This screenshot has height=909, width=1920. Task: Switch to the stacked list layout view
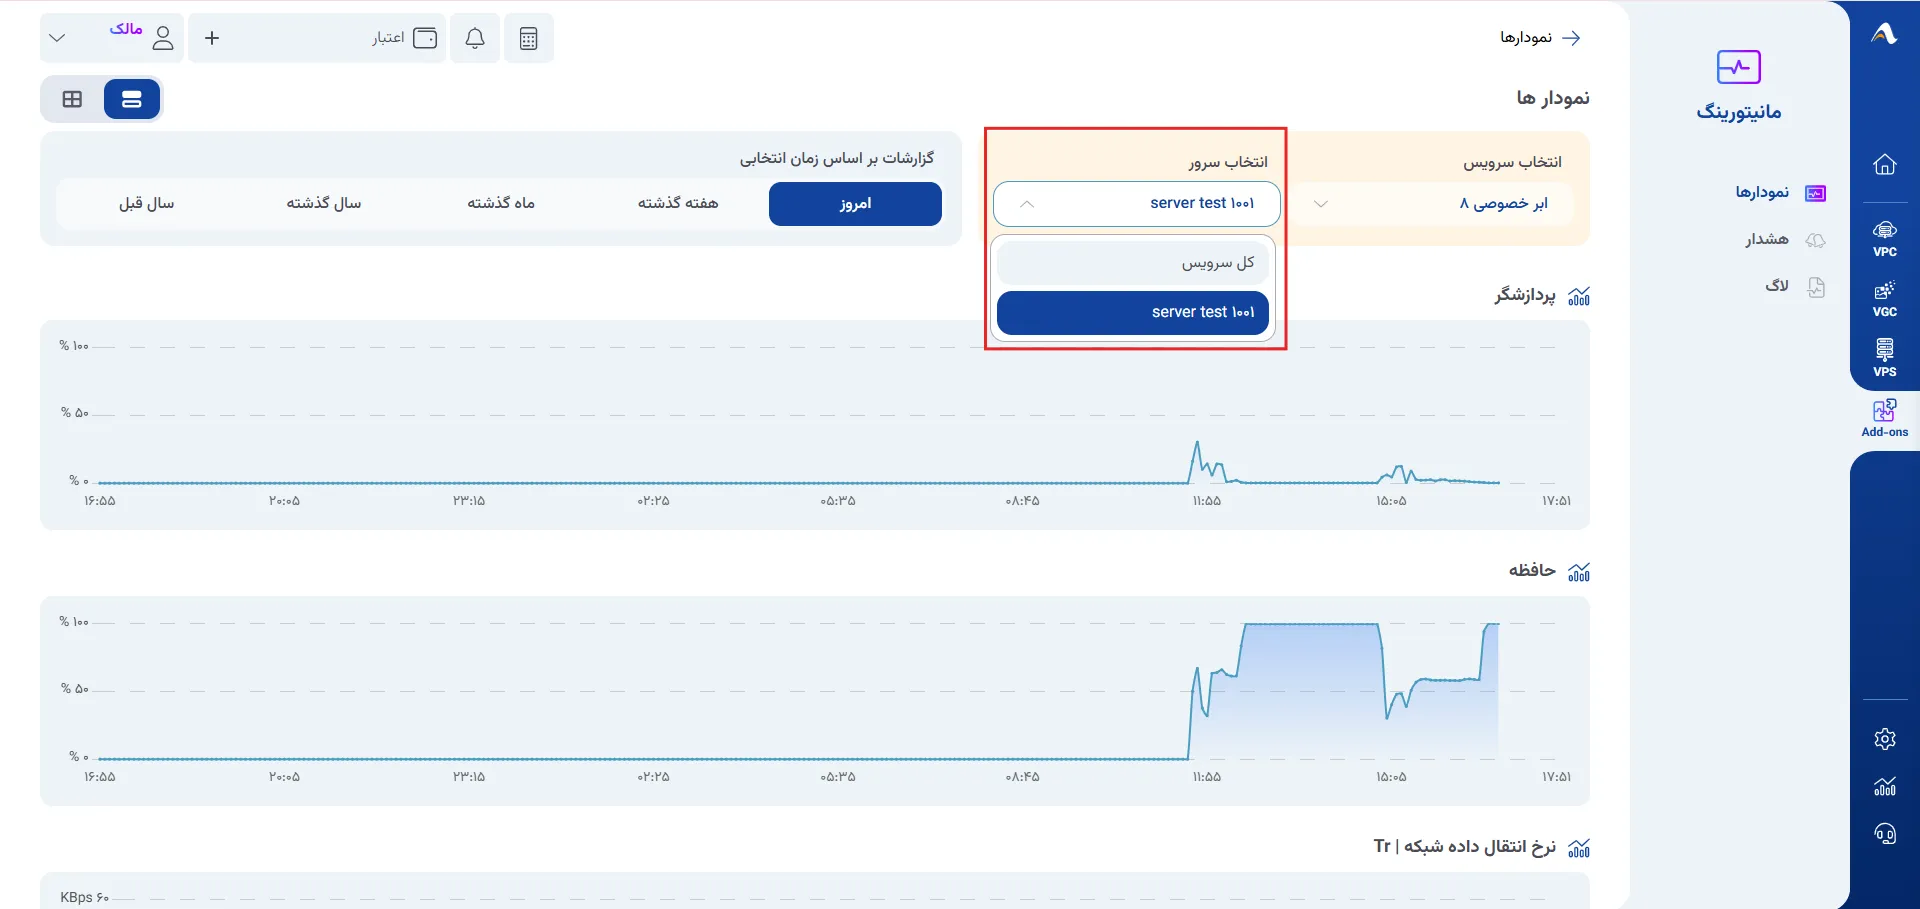coord(132,99)
